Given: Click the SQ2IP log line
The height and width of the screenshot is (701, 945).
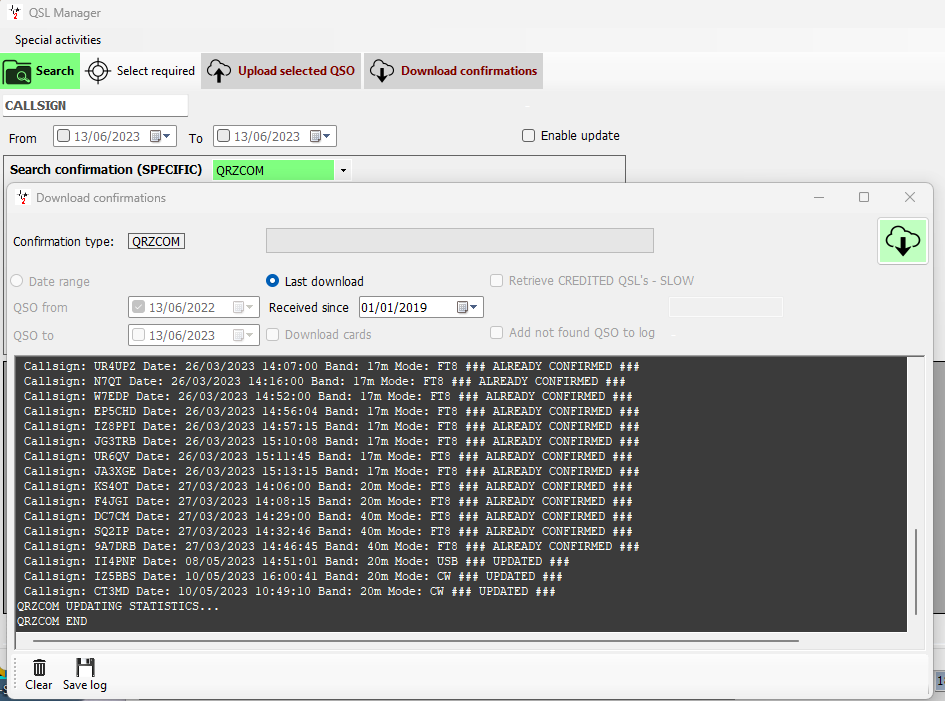Looking at the screenshot, I should pos(328,531).
